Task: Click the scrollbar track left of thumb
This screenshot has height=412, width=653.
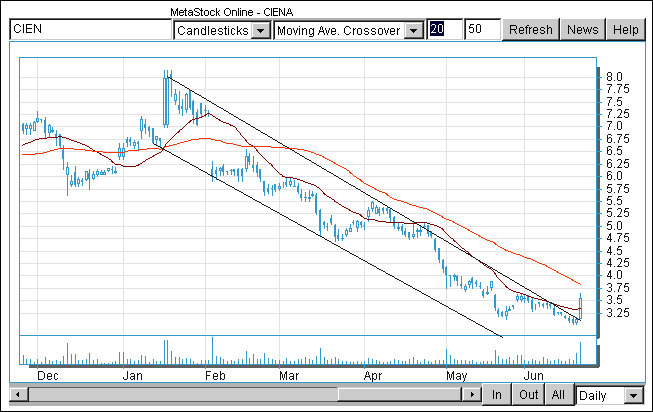Action: 182,394
